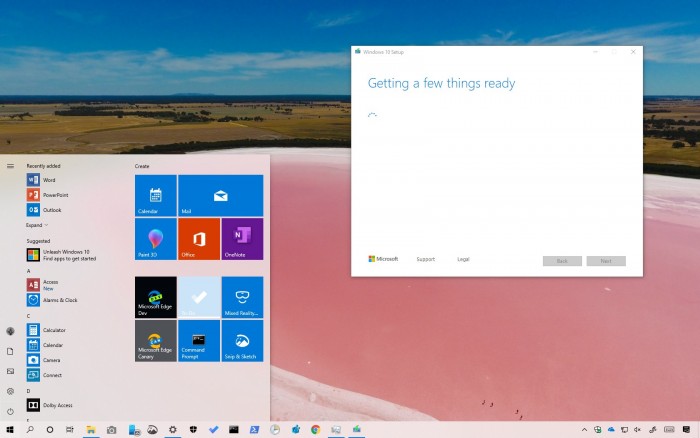This screenshot has width=700, height=438.
Task: Switch to Windows 10 Setup taskbar icon
Action: (x=356, y=430)
